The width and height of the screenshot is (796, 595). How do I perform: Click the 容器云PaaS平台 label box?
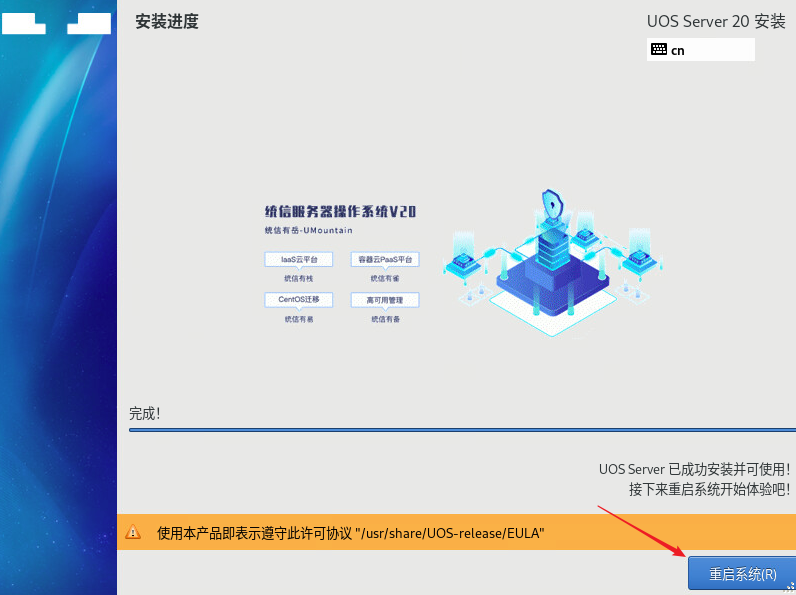click(x=385, y=259)
